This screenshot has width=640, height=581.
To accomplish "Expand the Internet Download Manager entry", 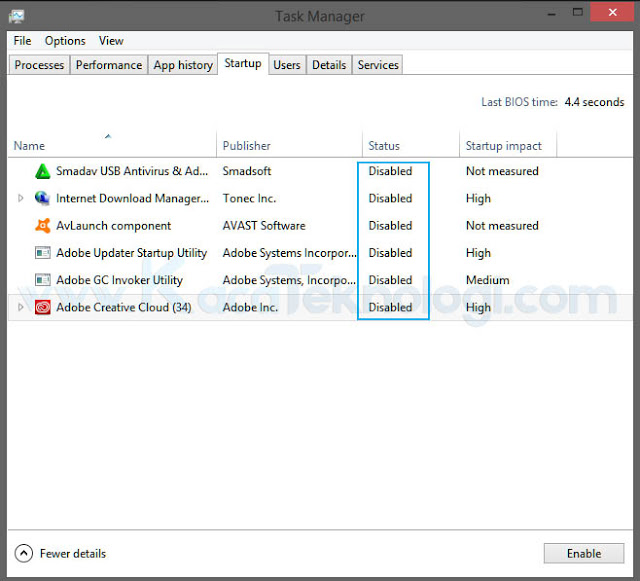I will coord(20,198).
